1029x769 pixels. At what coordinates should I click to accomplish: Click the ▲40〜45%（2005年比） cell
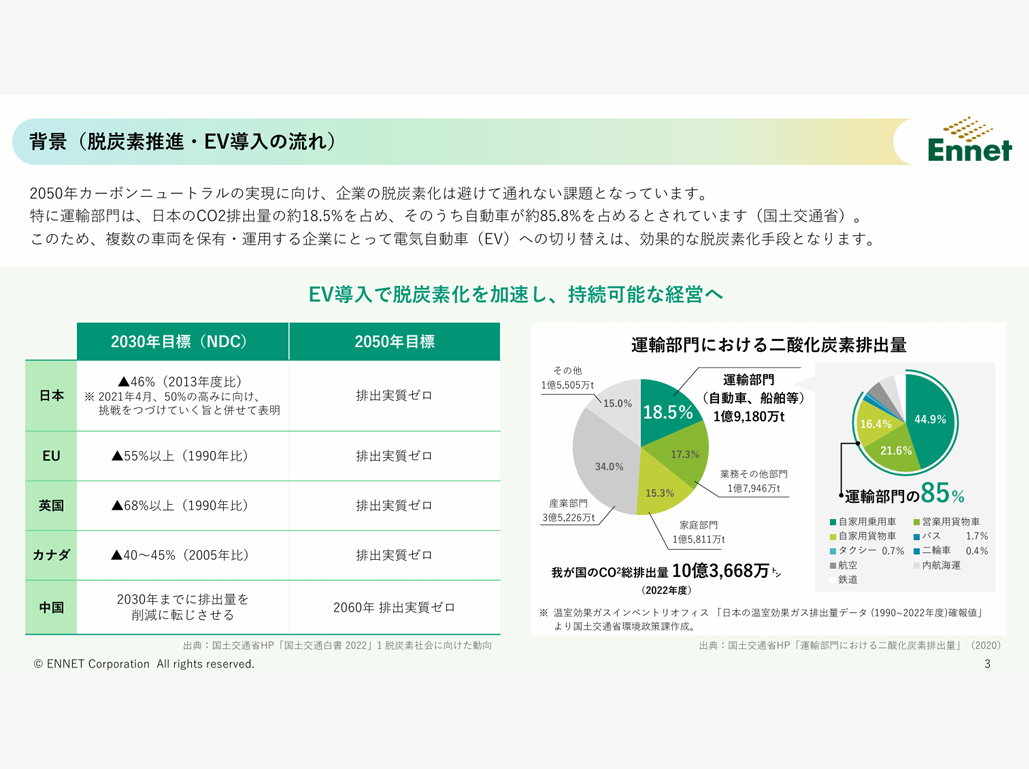(180, 555)
